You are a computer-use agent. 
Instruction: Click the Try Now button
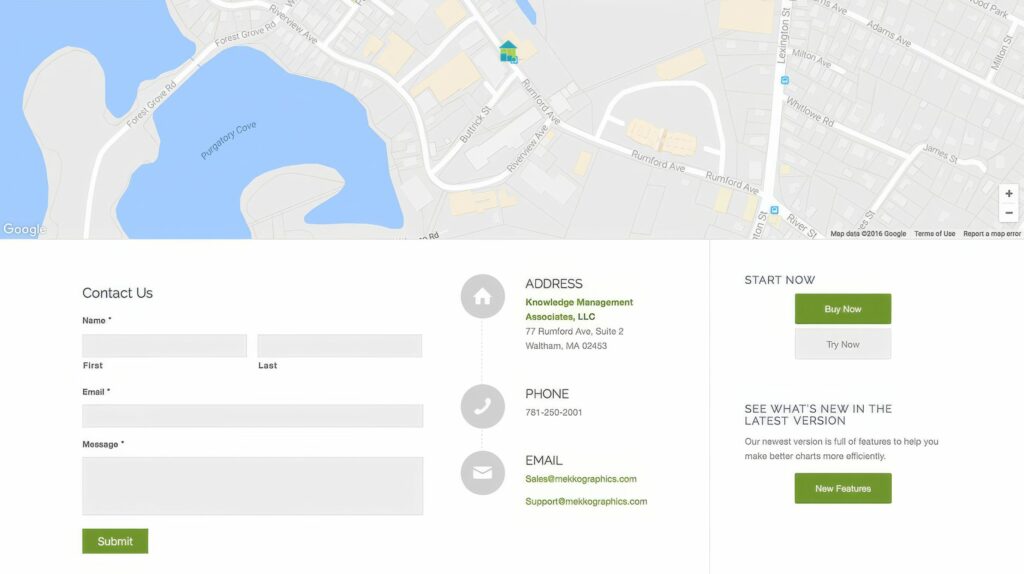(843, 344)
